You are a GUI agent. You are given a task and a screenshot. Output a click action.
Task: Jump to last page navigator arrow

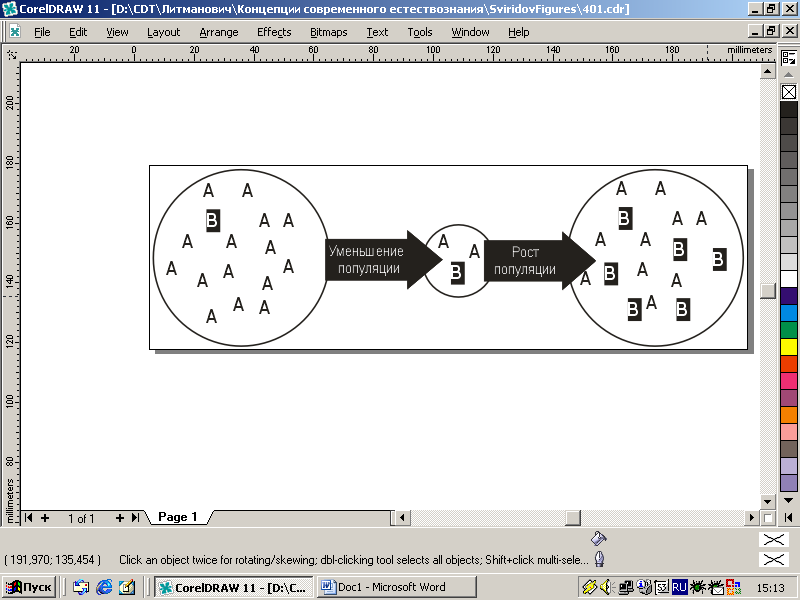pyautogui.click(x=135, y=518)
